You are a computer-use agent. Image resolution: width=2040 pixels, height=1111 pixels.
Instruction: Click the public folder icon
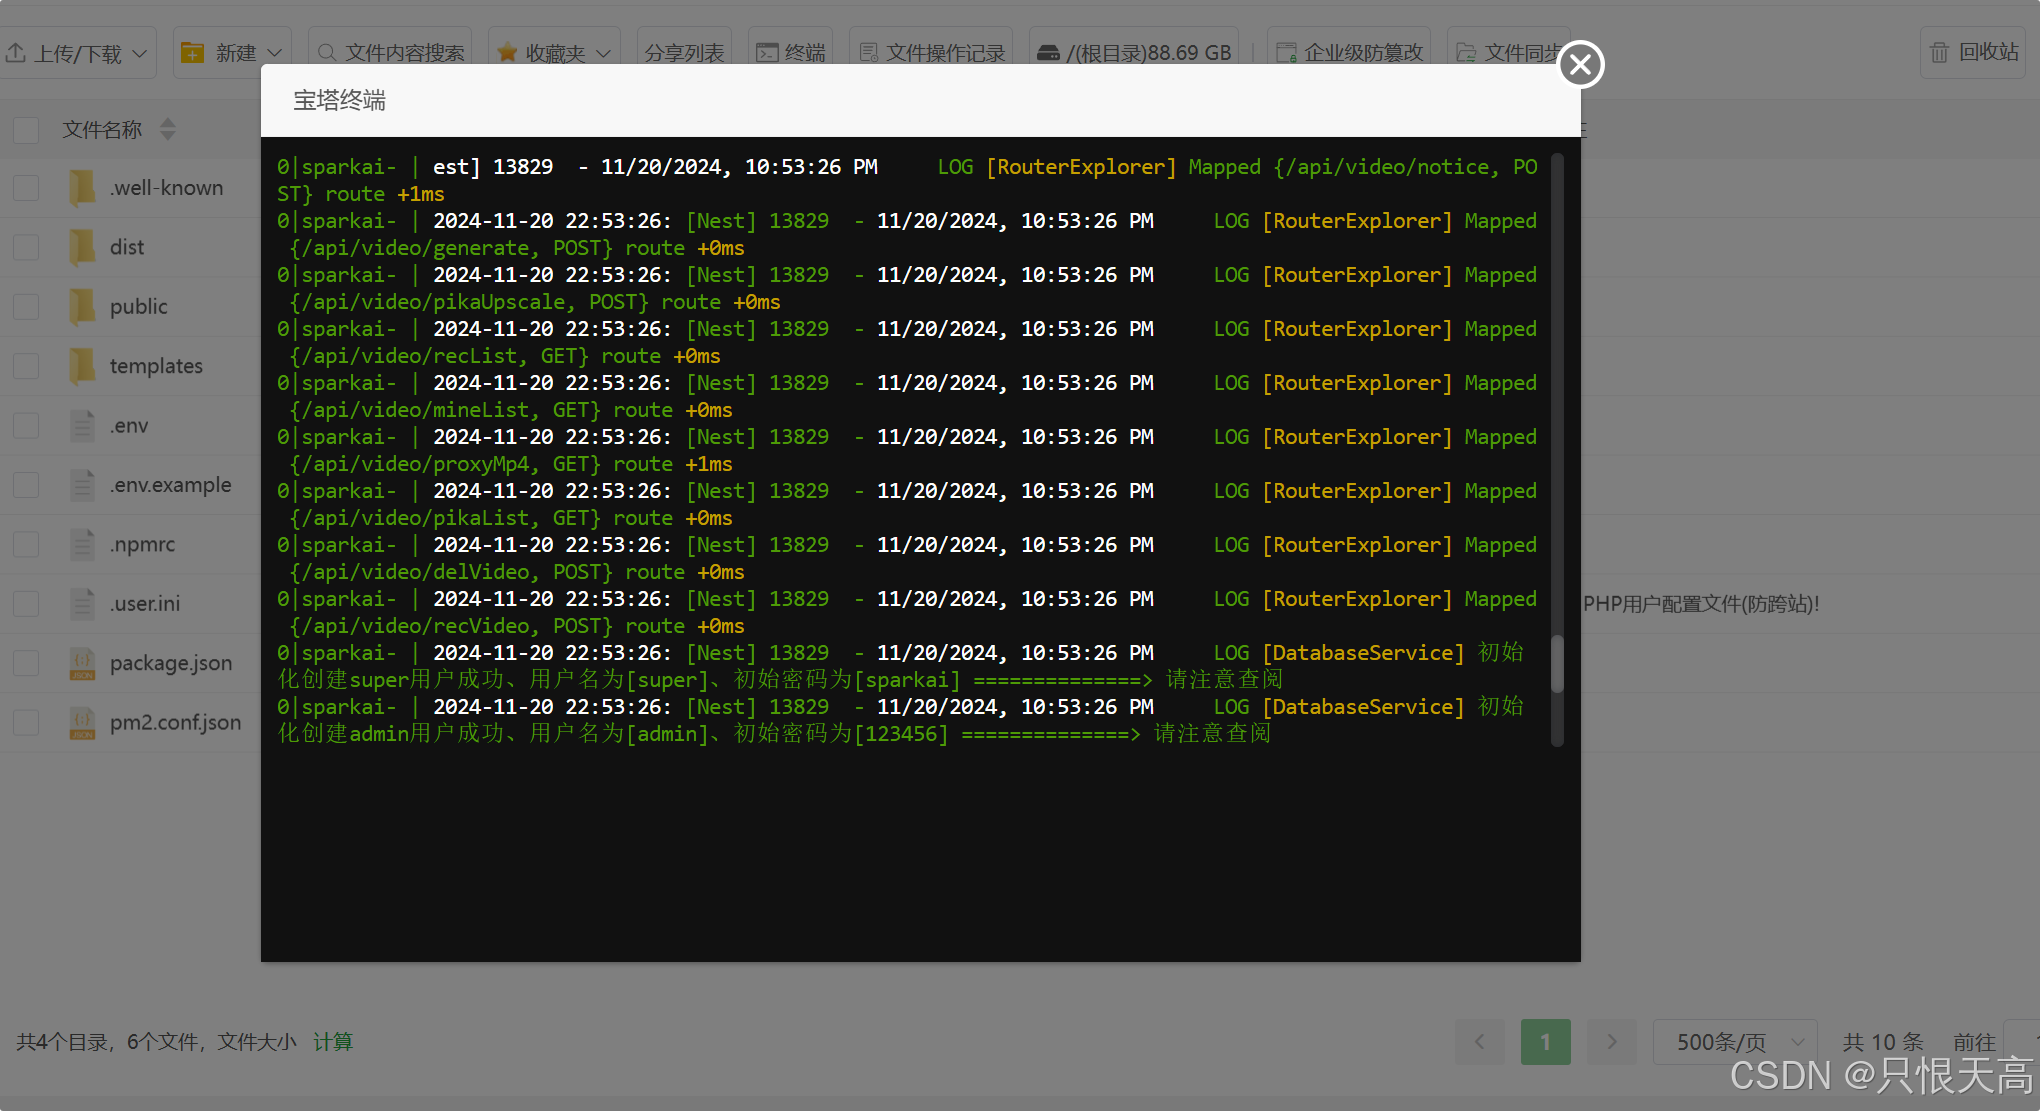82,307
